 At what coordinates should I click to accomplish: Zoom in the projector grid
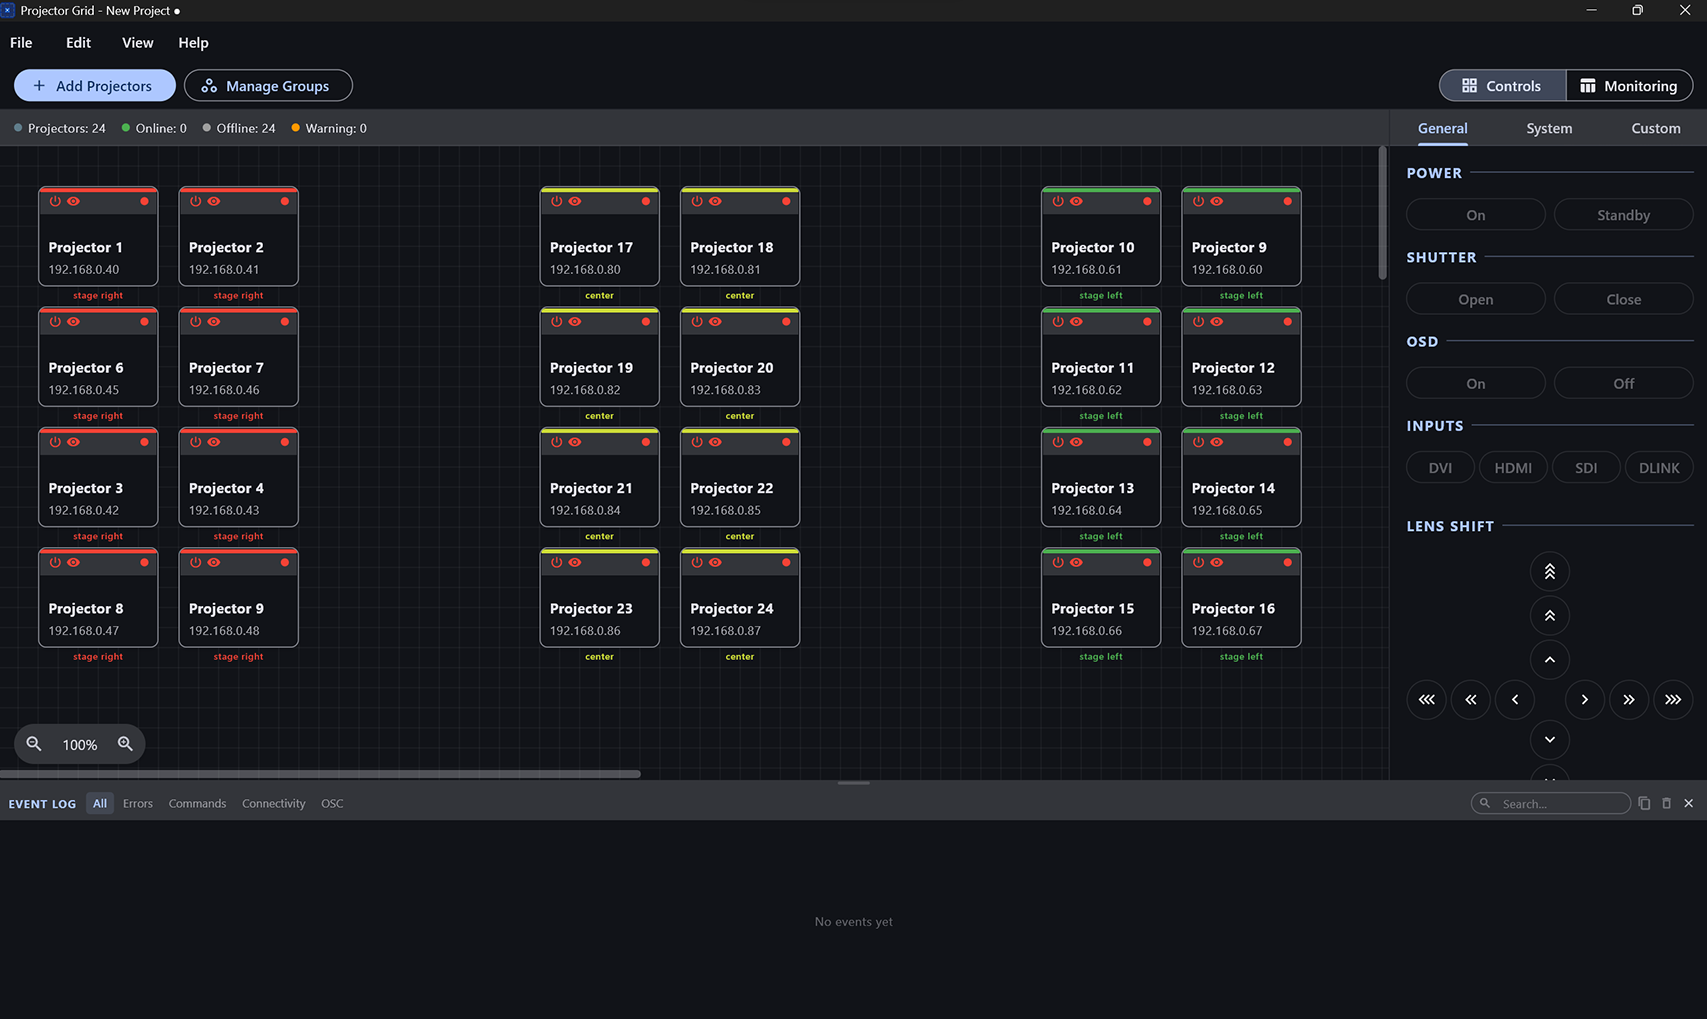[125, 744]
